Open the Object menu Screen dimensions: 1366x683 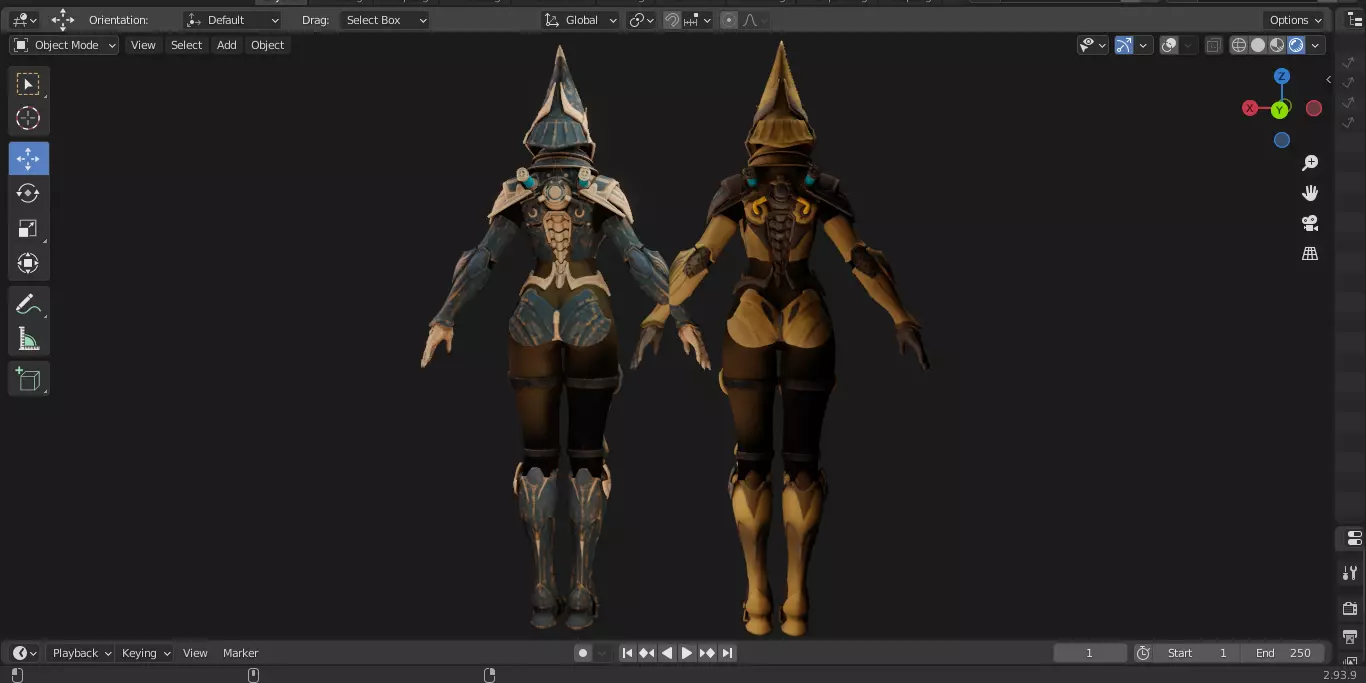click(267, 45)
